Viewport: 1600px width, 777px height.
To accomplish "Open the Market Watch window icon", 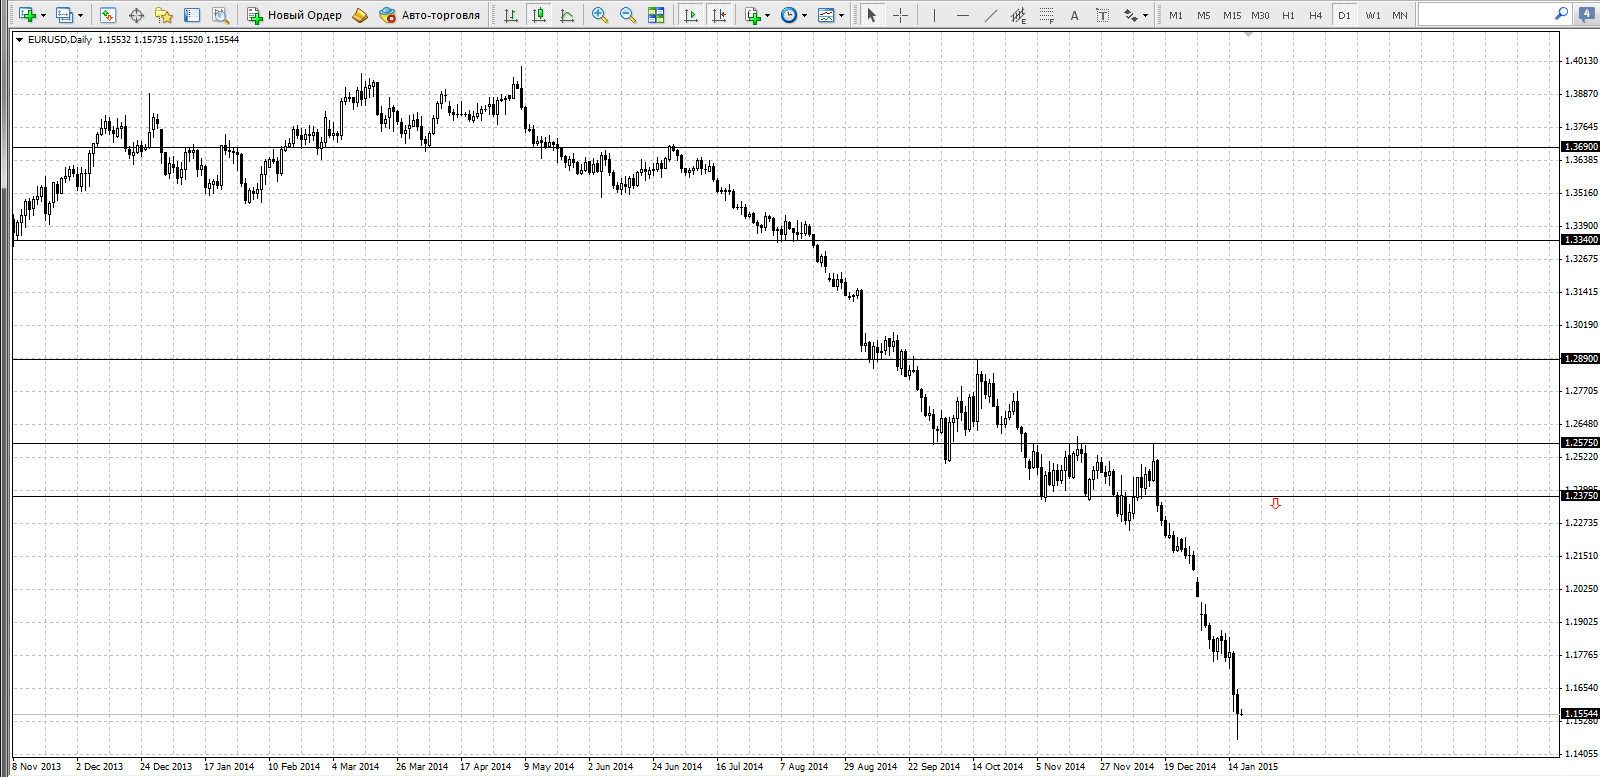I will 108,15.
